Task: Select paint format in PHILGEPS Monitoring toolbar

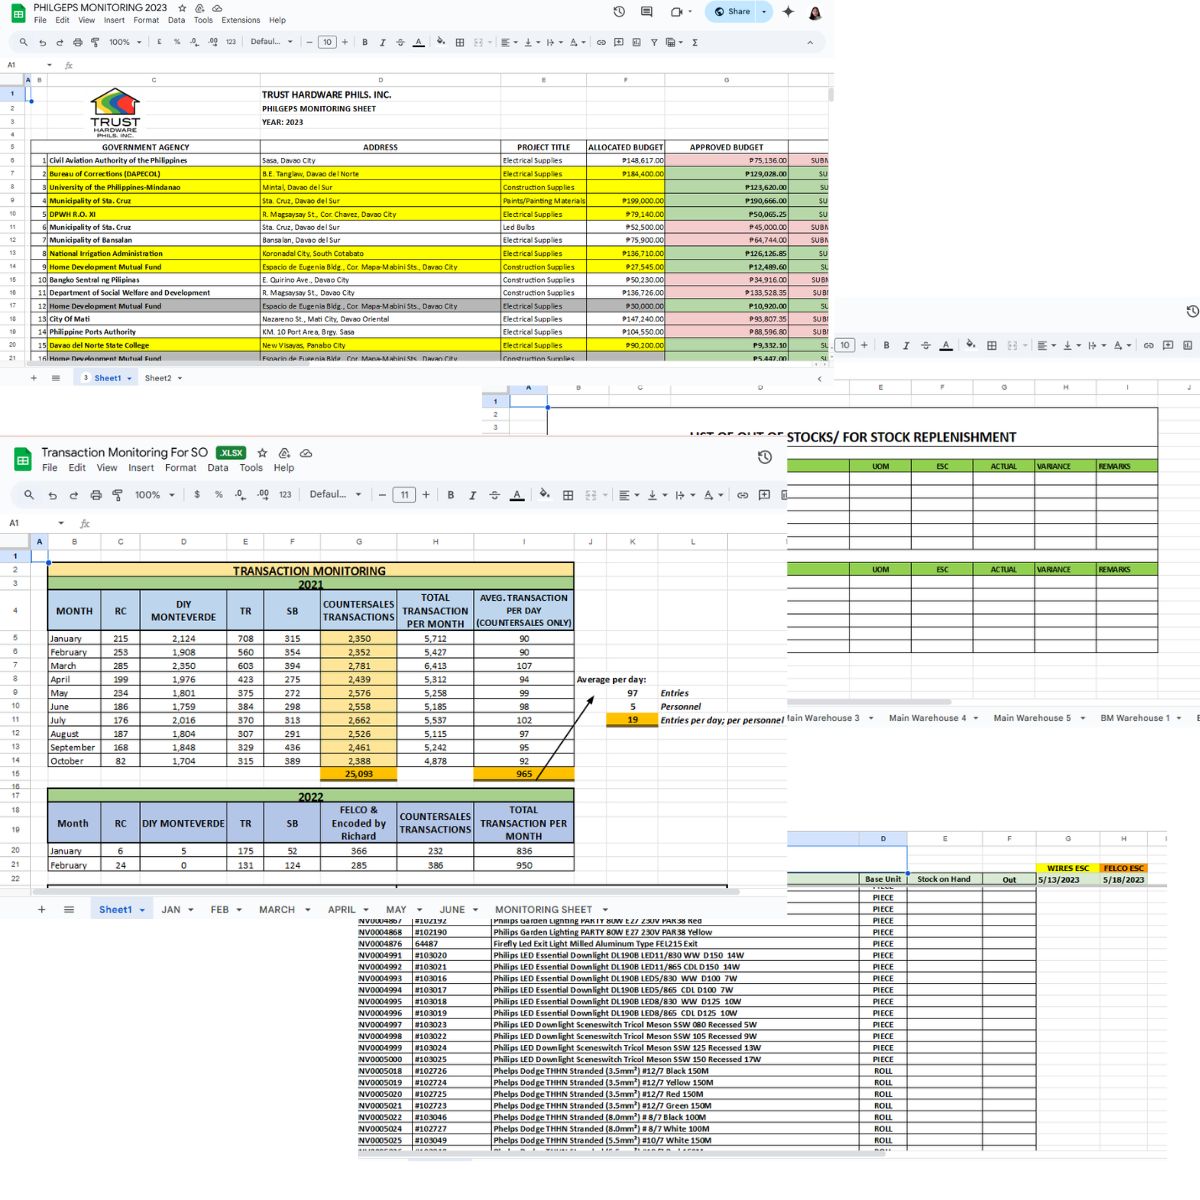Action: 95,42
